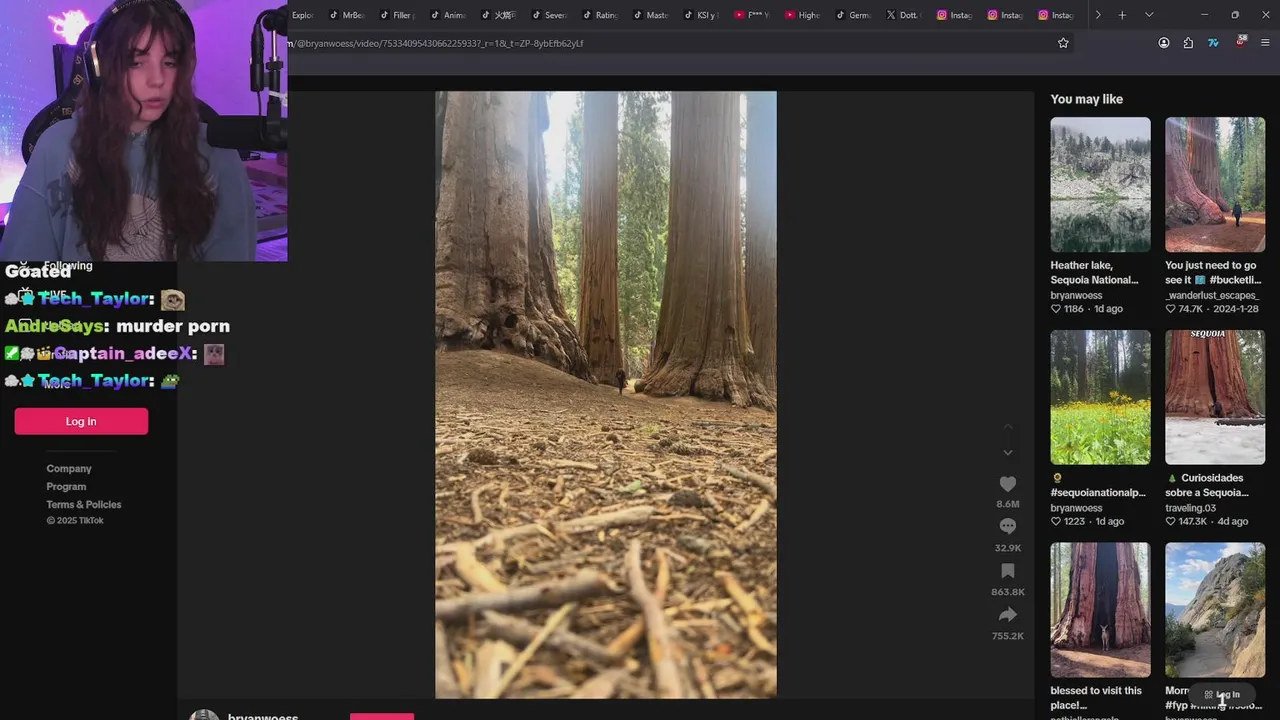Switch to the Maste TikTok tab
The width and height of the screenshot is (1280, 720).
tap(651, 15)
